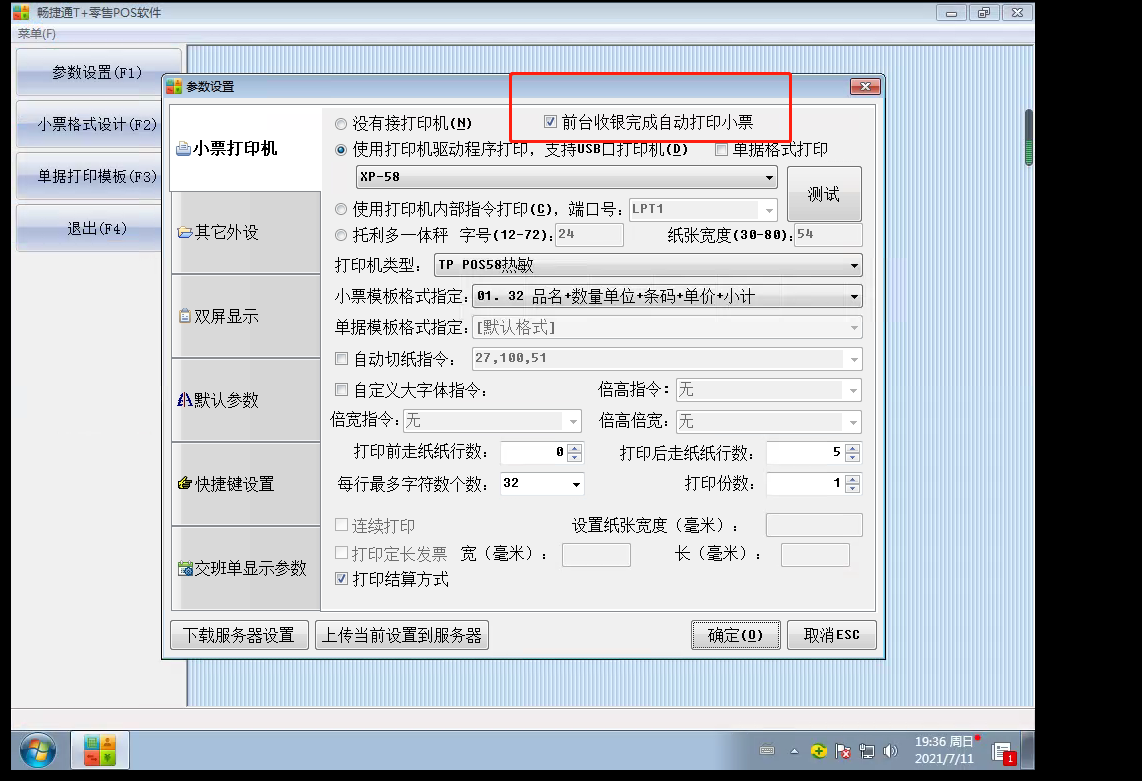Click the 参数设置(F1) sidebar button
This screenshot has width=1142, height=781.
(97, 72)
